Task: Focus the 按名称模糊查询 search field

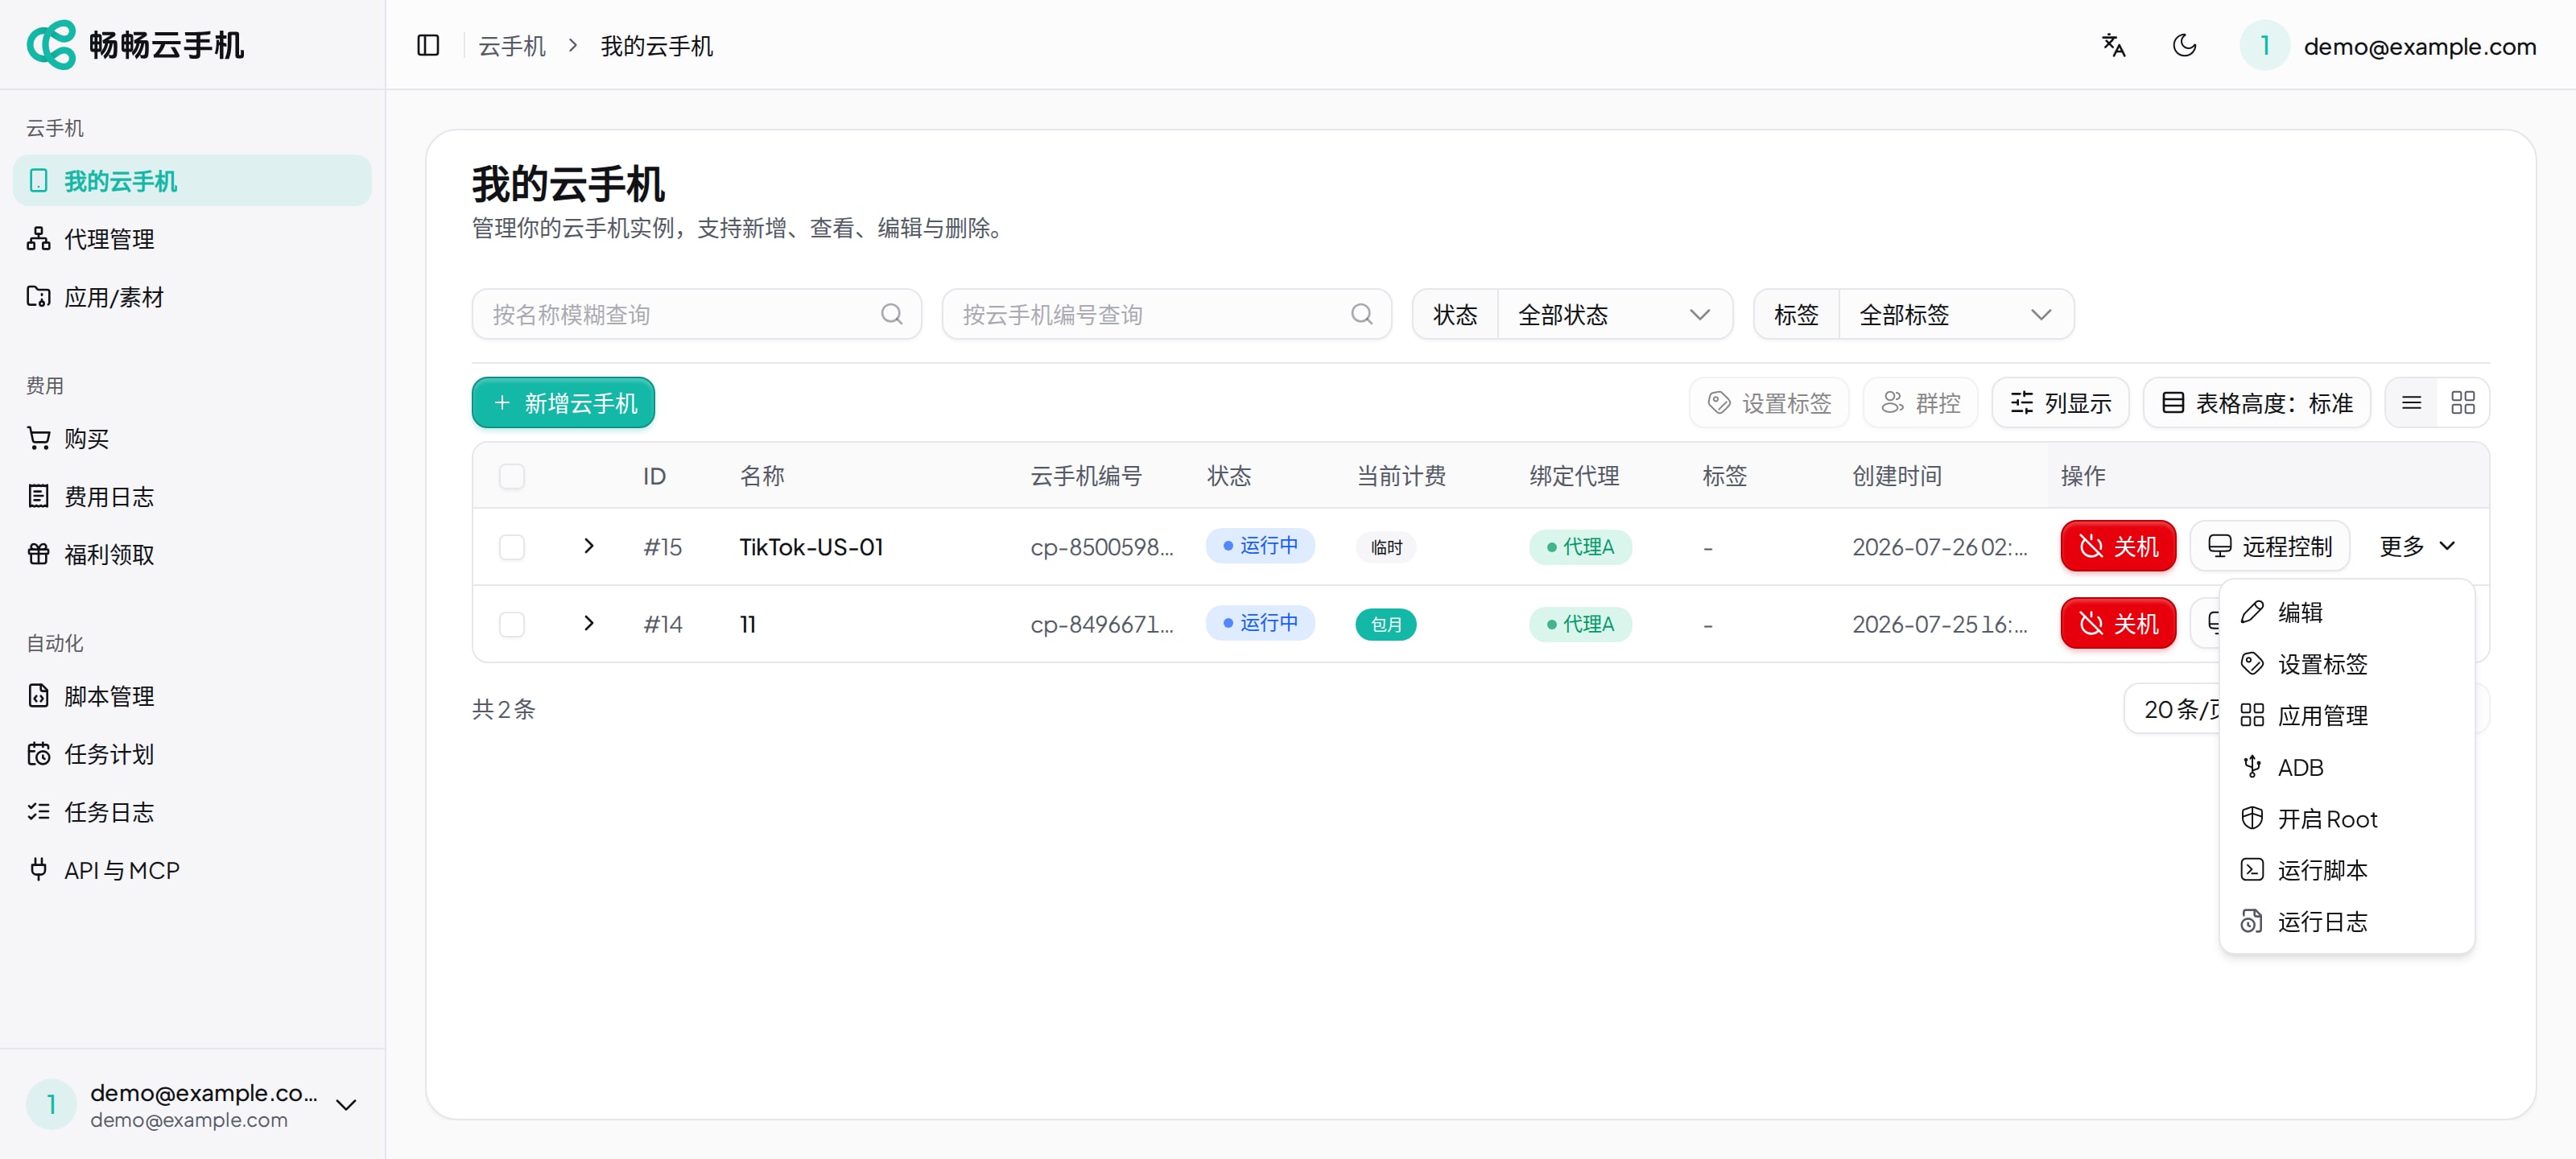Action: point(696,315)
